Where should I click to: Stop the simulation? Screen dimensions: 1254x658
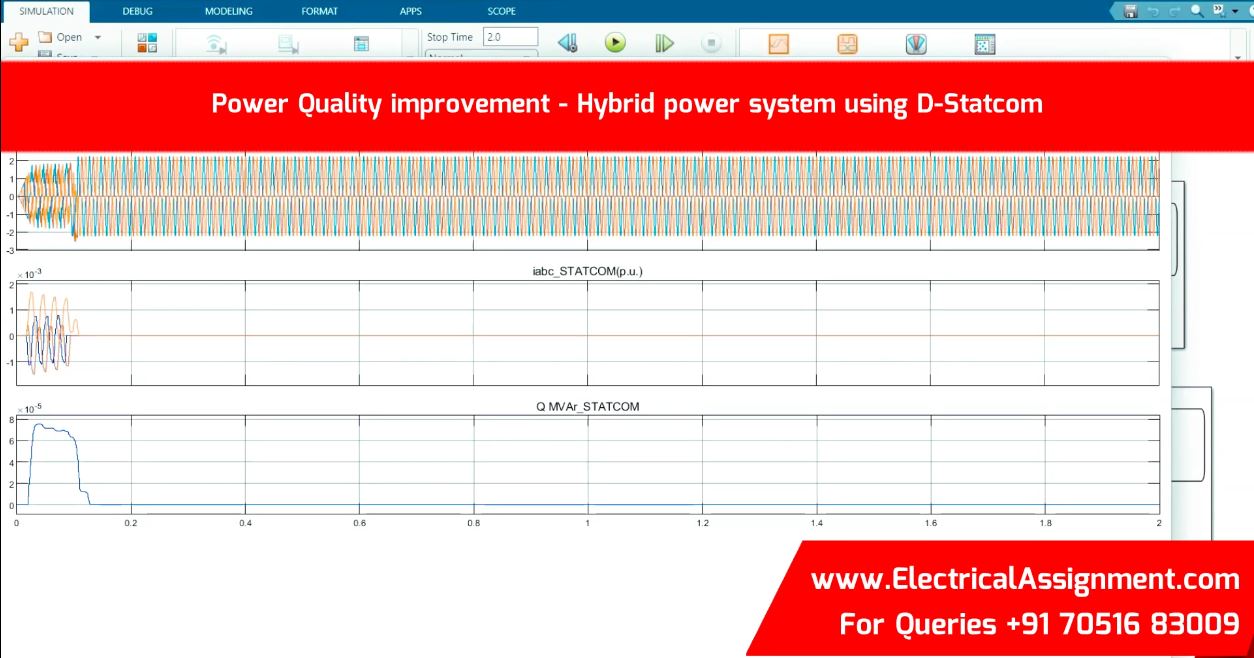[x=711, y=43]
